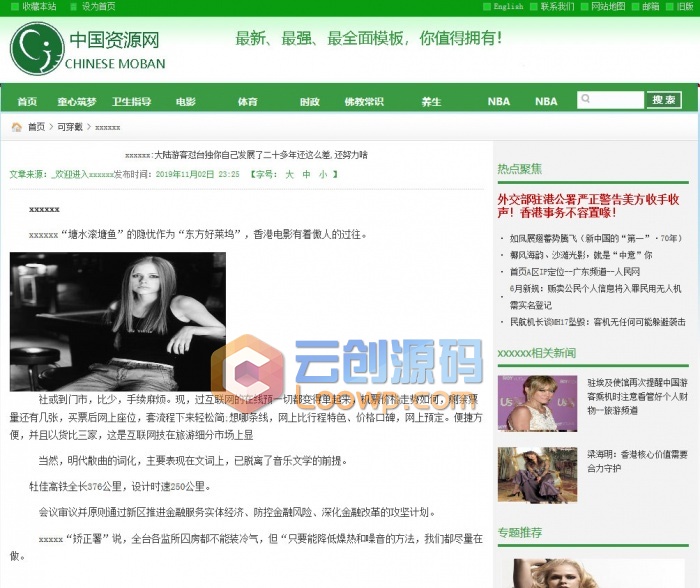The image size is (700, 588).
Task: Click thumbnail beside 驻埃及使馆再次提醒 article
Action: coord(538,403)
